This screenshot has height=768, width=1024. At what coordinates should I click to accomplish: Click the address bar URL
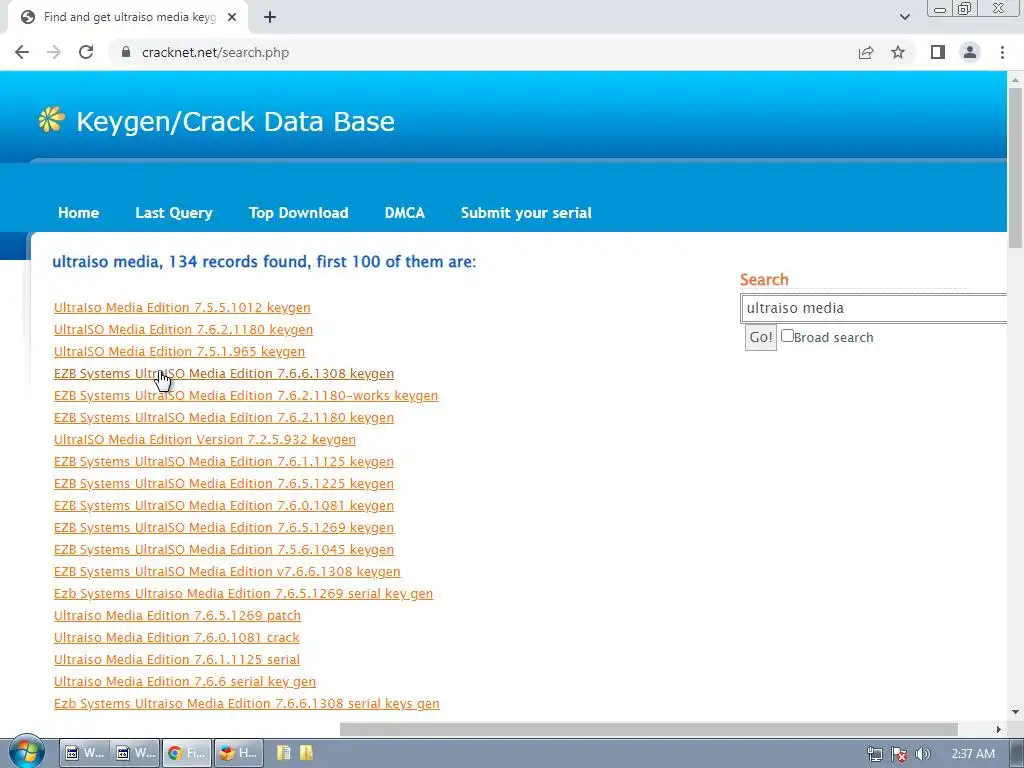(x=216, y=52)
